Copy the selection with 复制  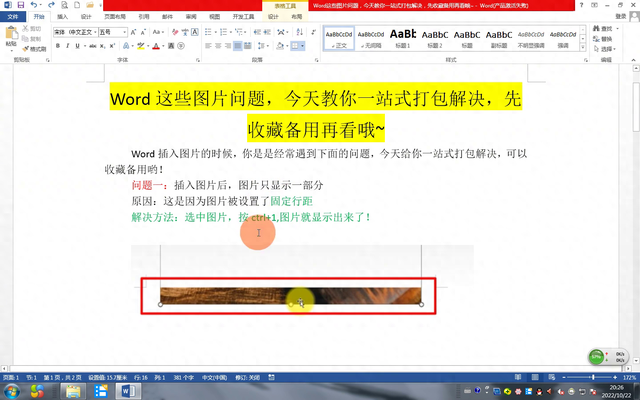click(x=31, y=39)
